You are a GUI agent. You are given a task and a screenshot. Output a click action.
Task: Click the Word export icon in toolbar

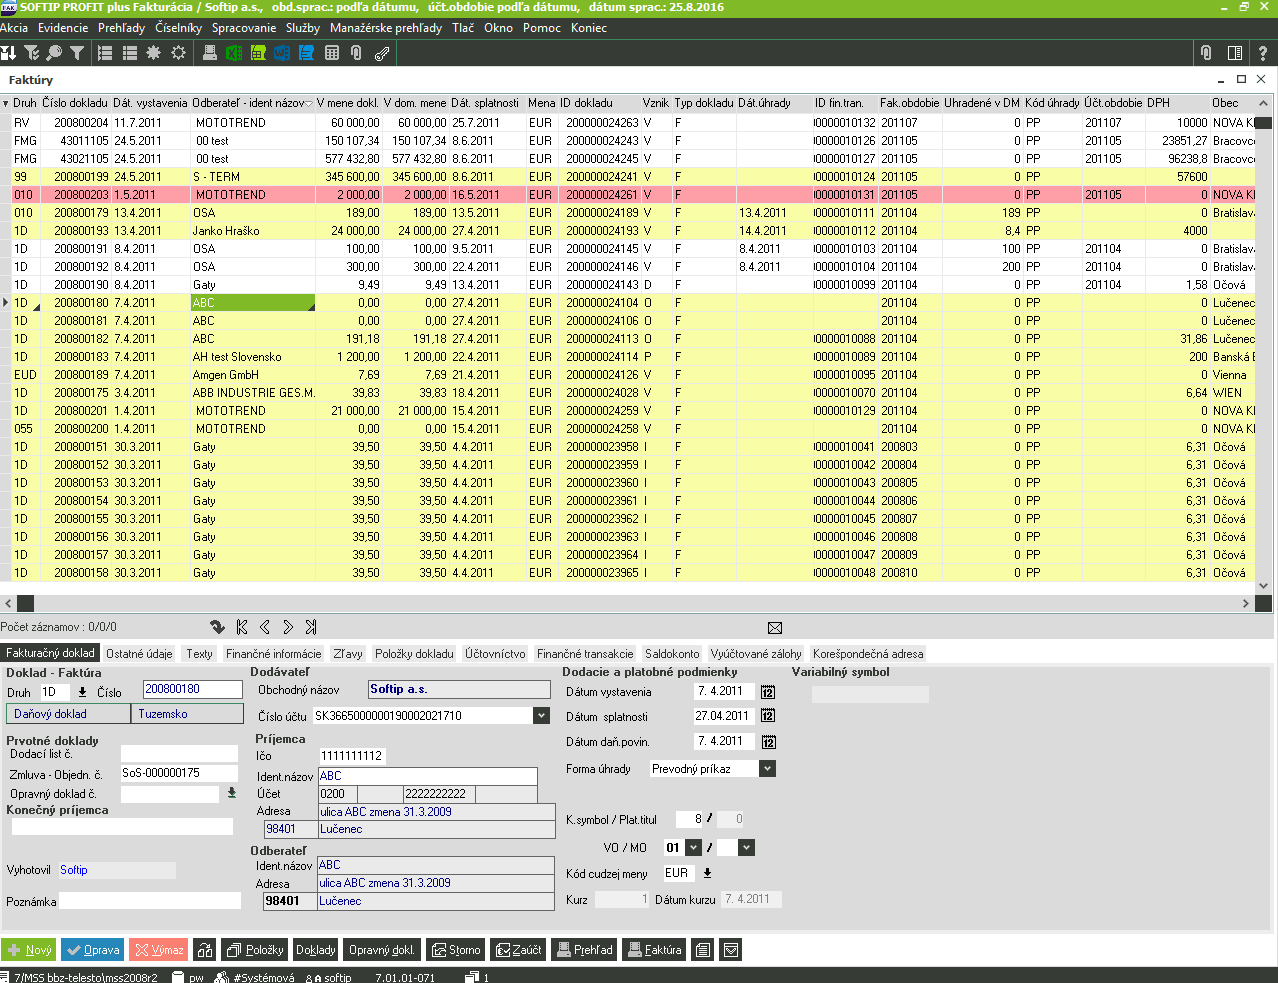click(x=282, y=53)
